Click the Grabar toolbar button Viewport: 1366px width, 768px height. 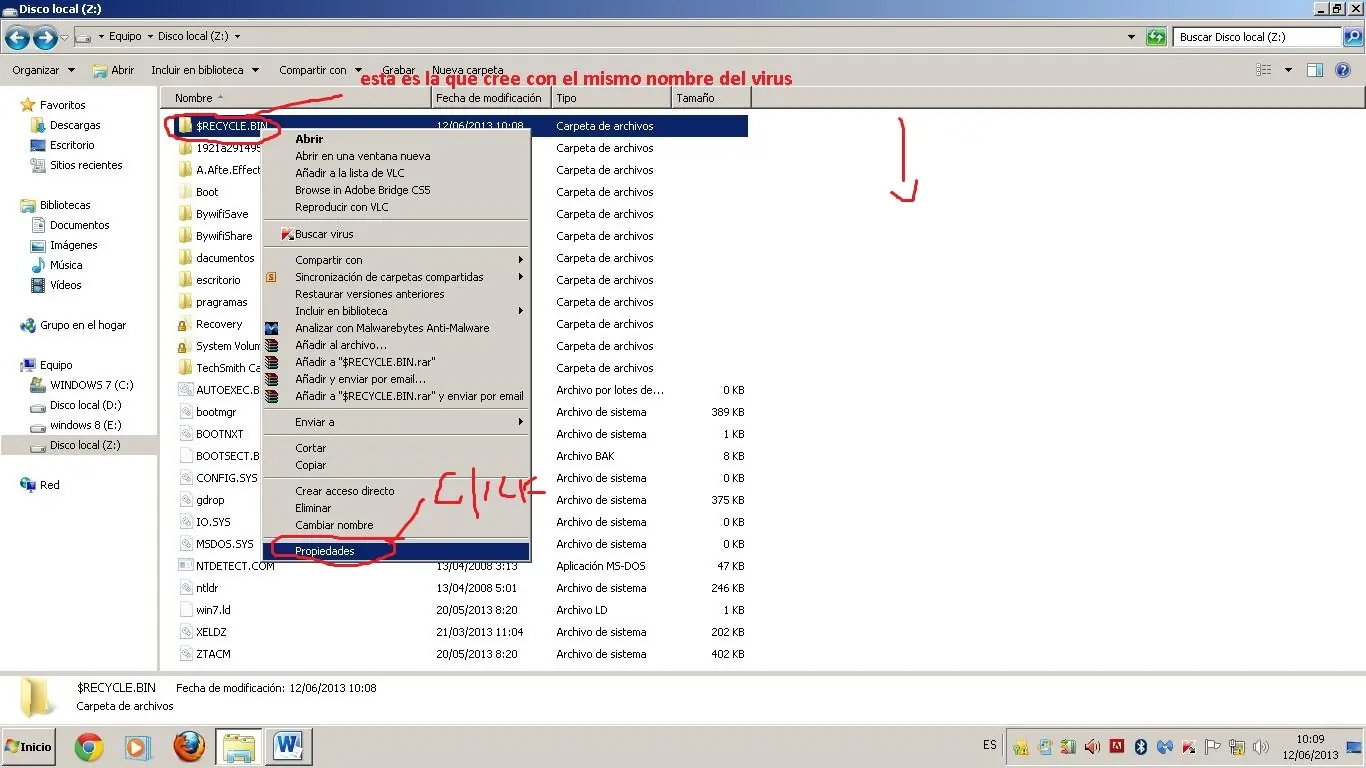(x=399, y=70)
